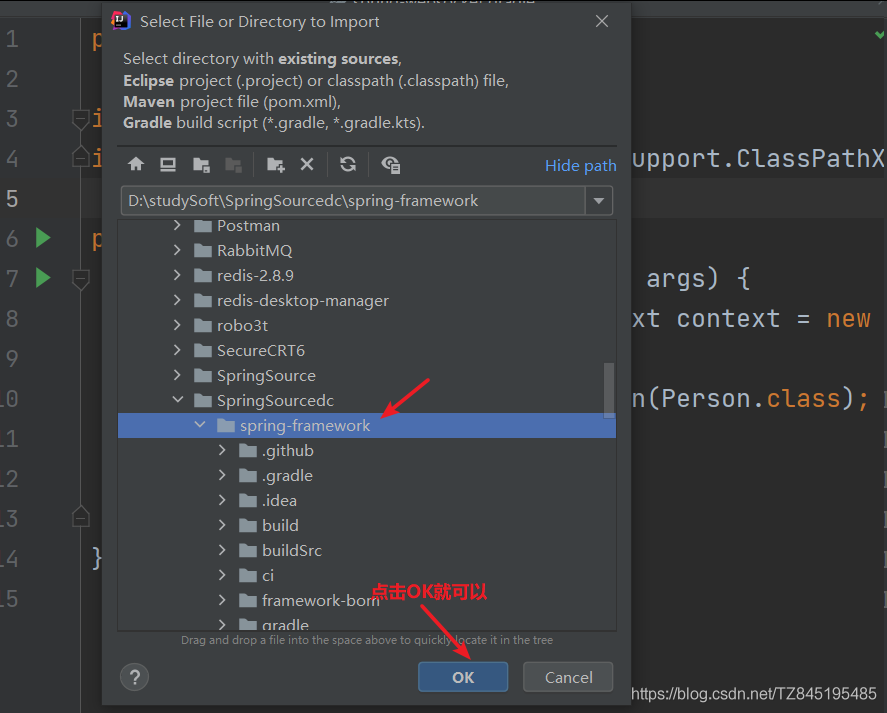This screenshot has width=887, height=713.
Task: Select the spring-framework tree row
Action: click(367, 425)
